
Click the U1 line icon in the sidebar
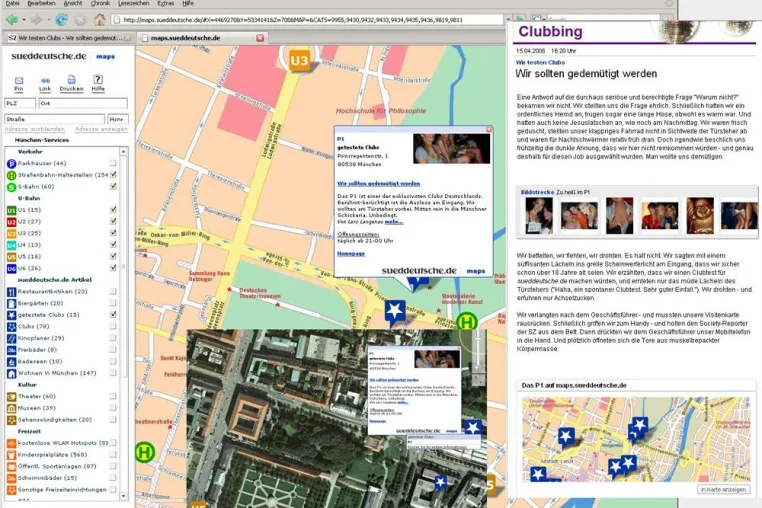pyautogui.click(x=12, y=210)
